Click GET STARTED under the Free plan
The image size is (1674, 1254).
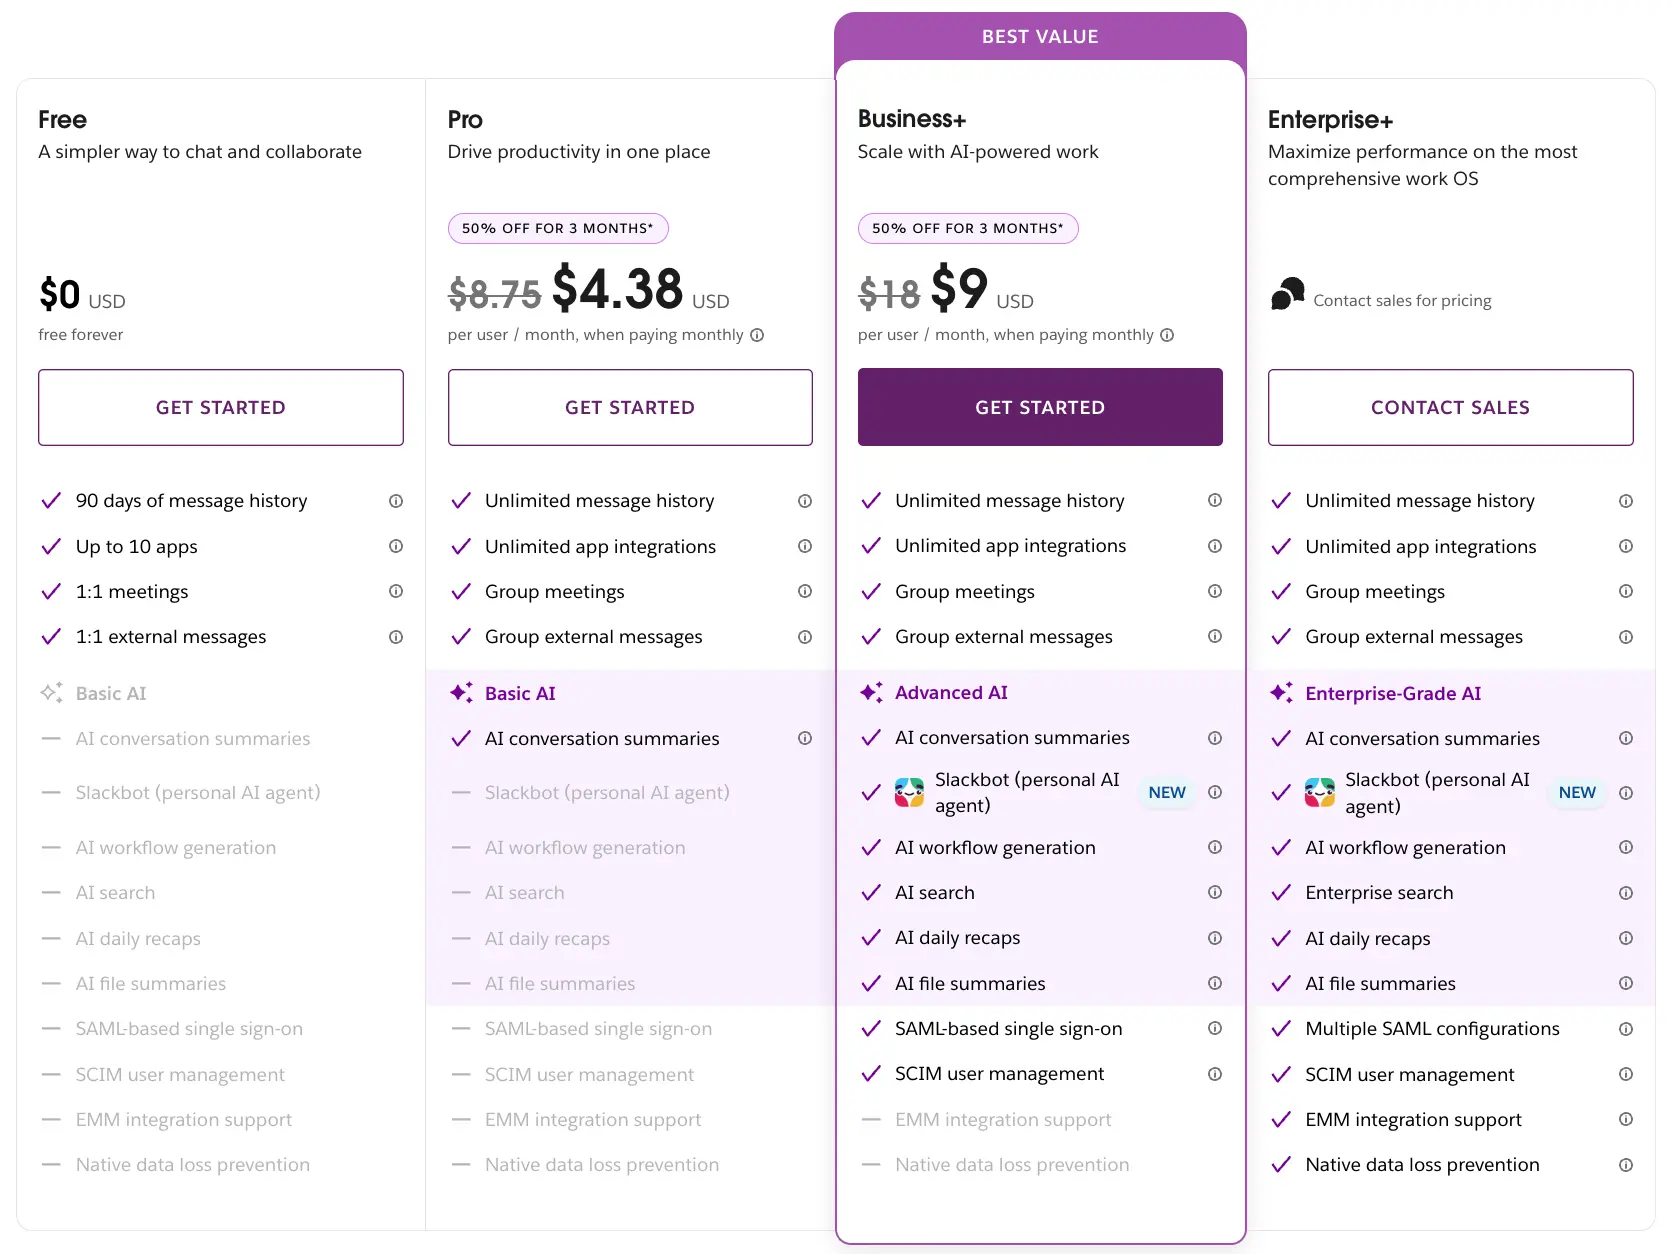click(220, 407)
